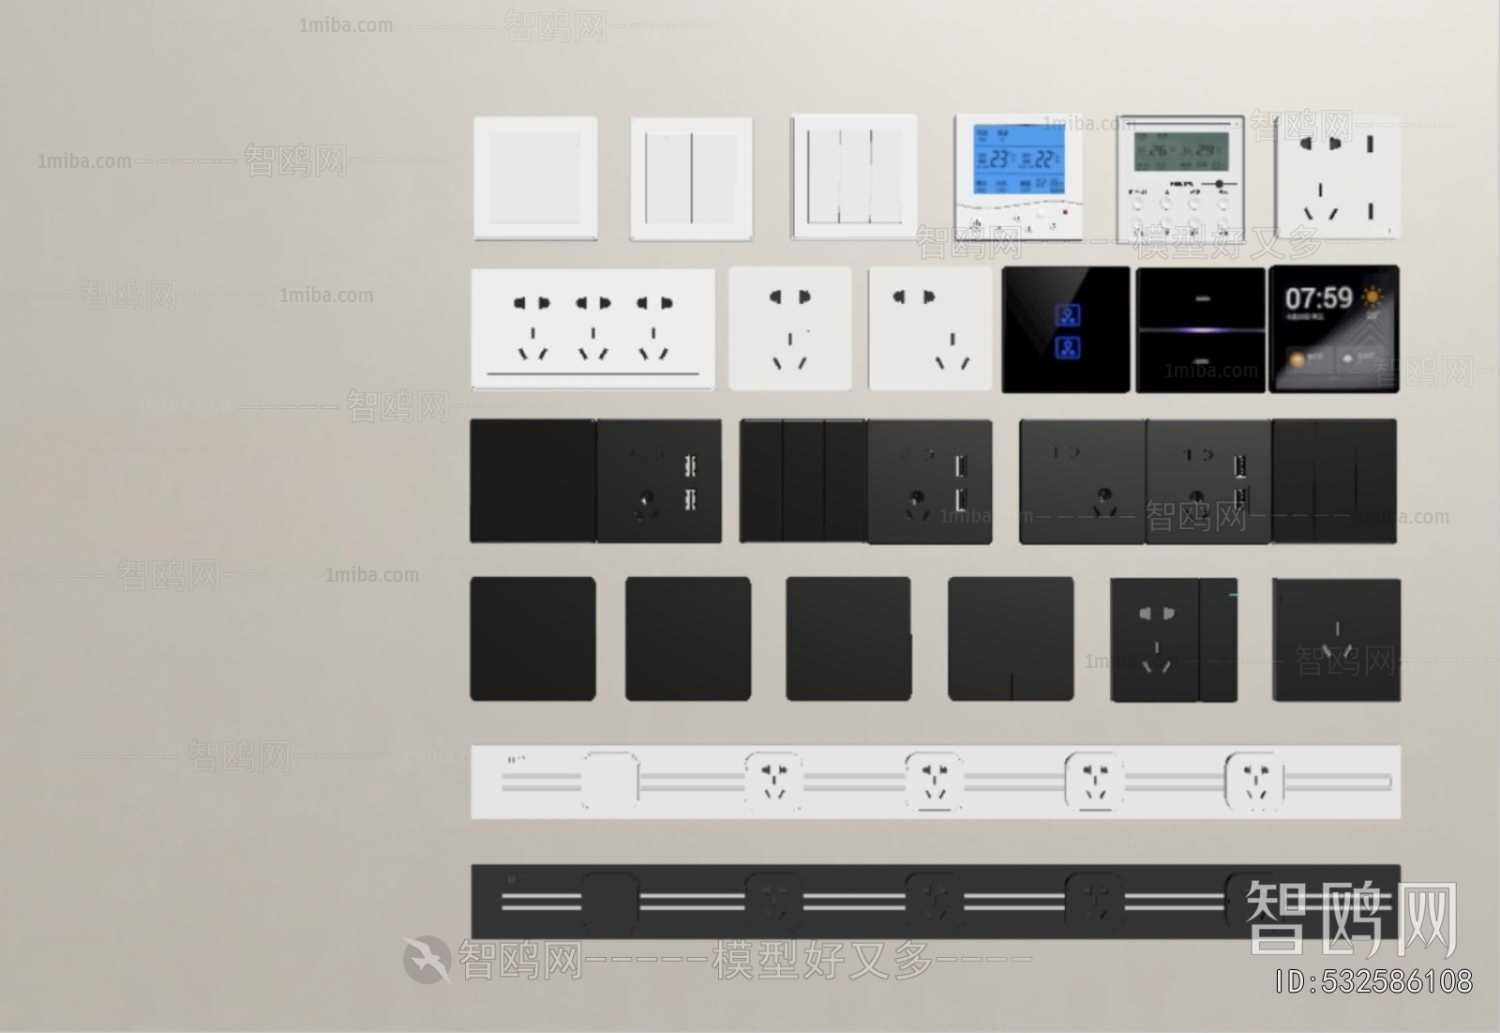Click the slider knob on gray thermostat
The width and height of the screenshot is (1500, 1033).
1220,183
